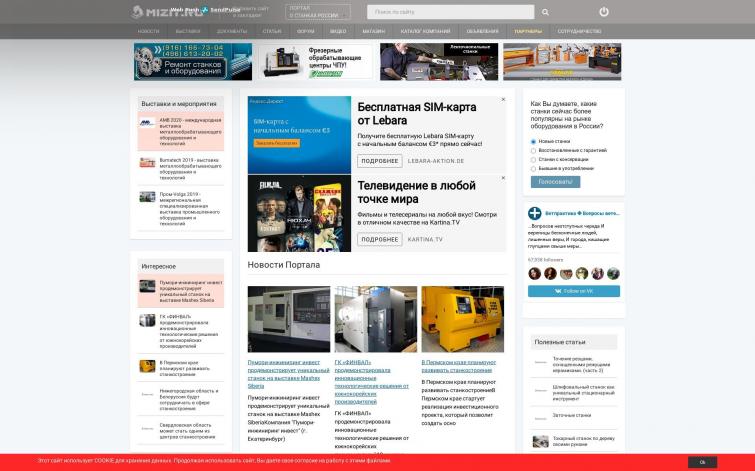This screenshot has width=755, height=471.
Task: Close the Lebara SIM card ad
Action: point(503,100)
